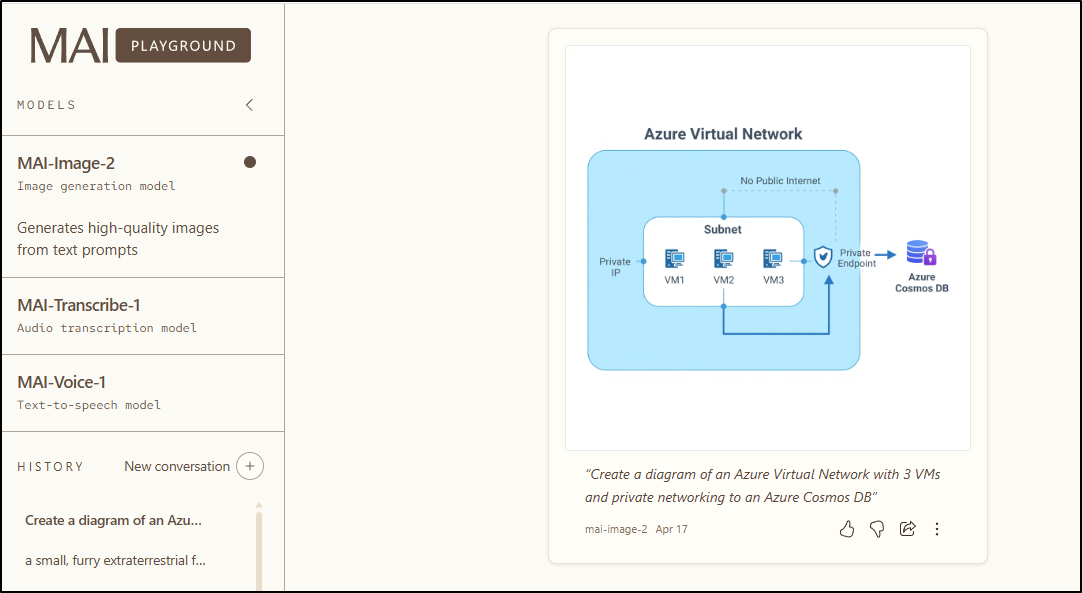Click the Private Endpoint shield icon in diagram
1082x593 pixels.
coord(823,257)
